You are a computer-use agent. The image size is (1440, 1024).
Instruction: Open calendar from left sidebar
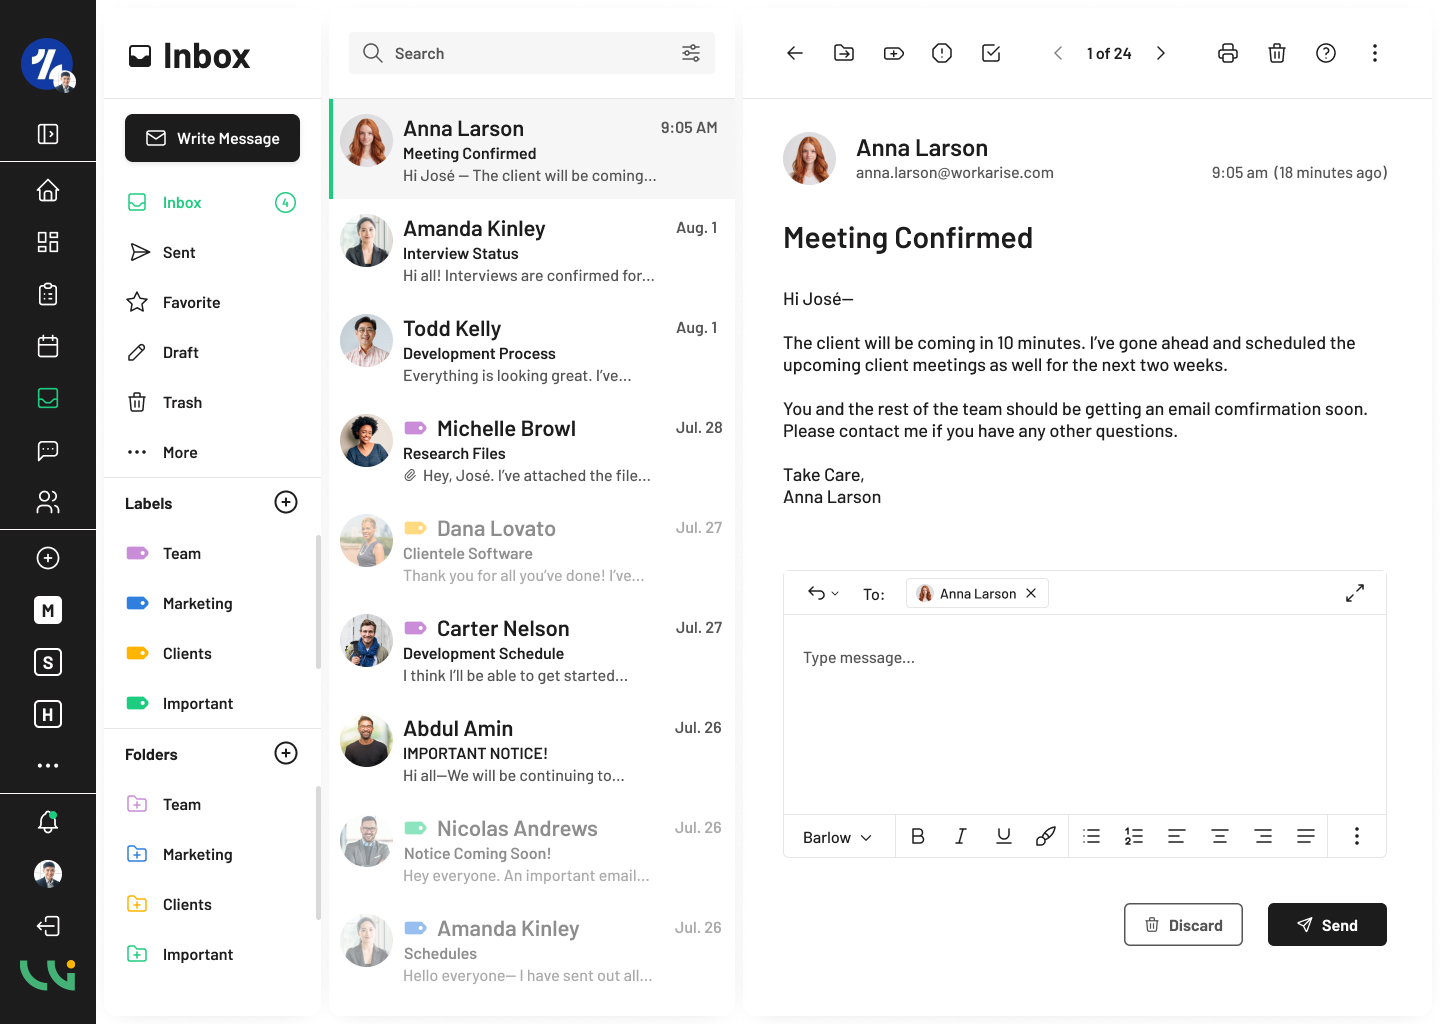tap(48, 347)
